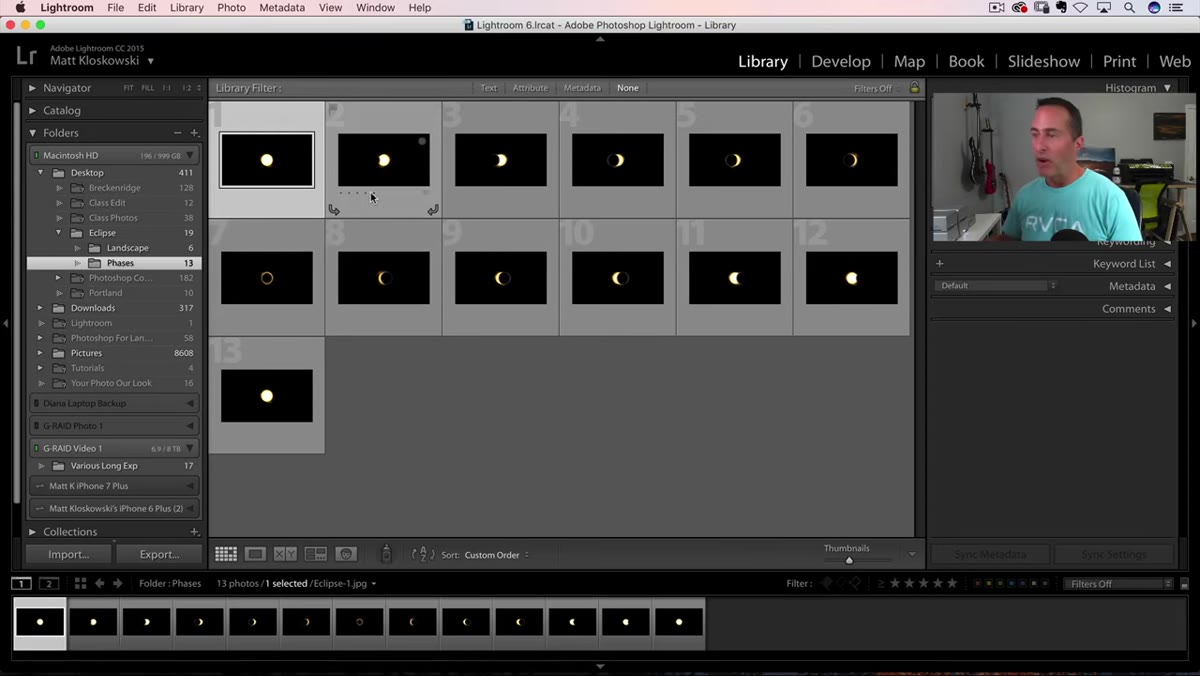Add keyword with plus in Keyword List

[x=939, y=264]
